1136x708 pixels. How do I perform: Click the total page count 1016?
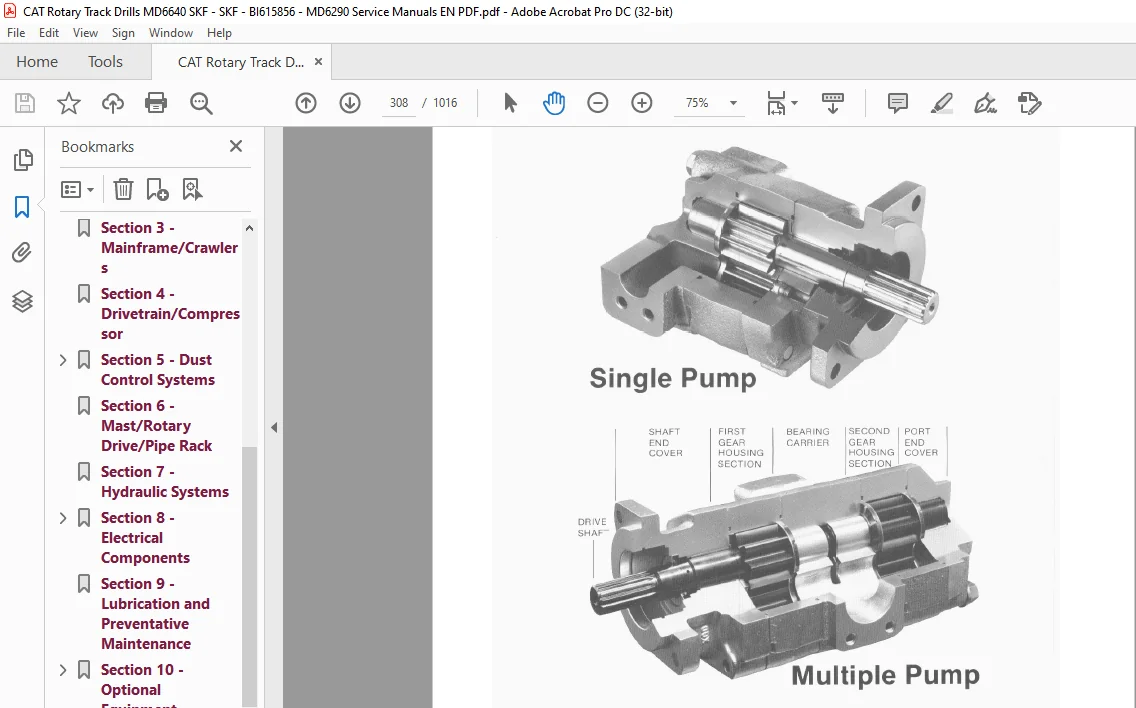click(445, 103)
